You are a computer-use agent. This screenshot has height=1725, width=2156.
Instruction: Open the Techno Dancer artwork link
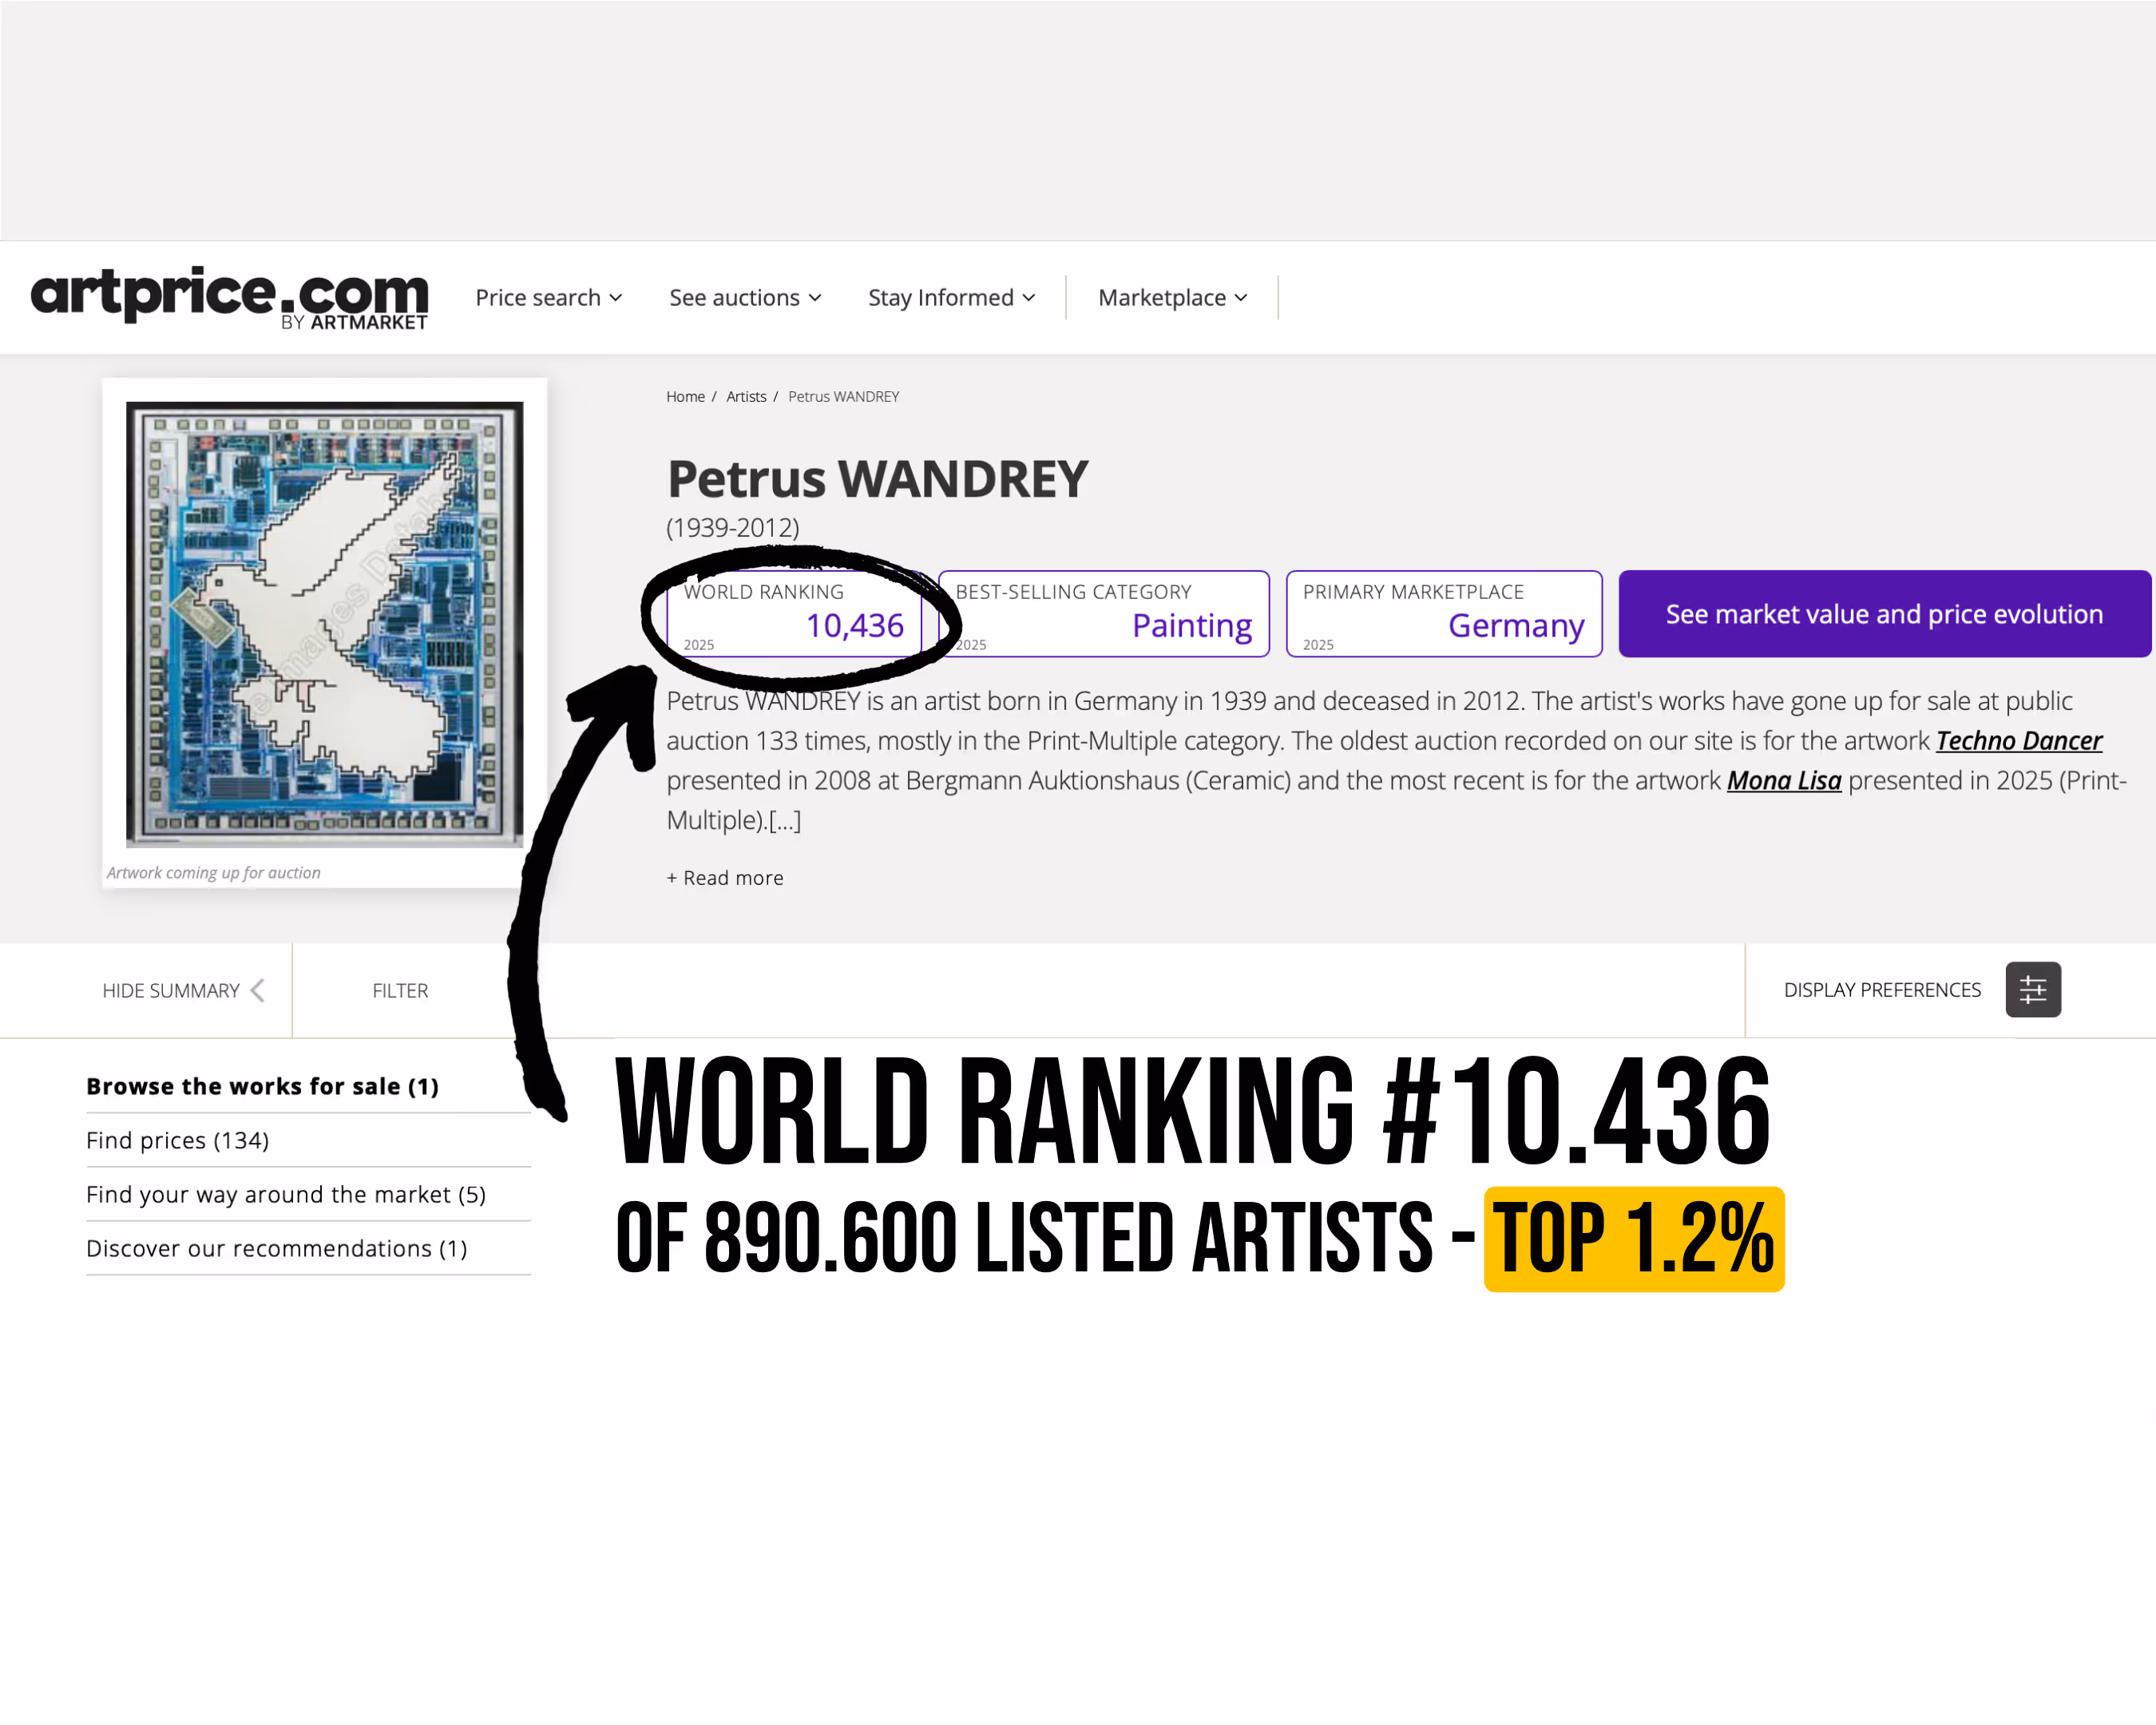(2018, 741)
